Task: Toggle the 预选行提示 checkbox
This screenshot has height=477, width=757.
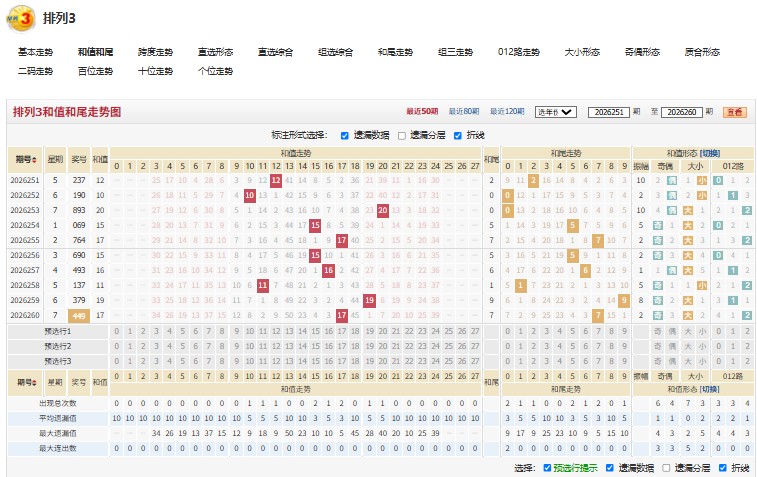Action: coord(547,468)
